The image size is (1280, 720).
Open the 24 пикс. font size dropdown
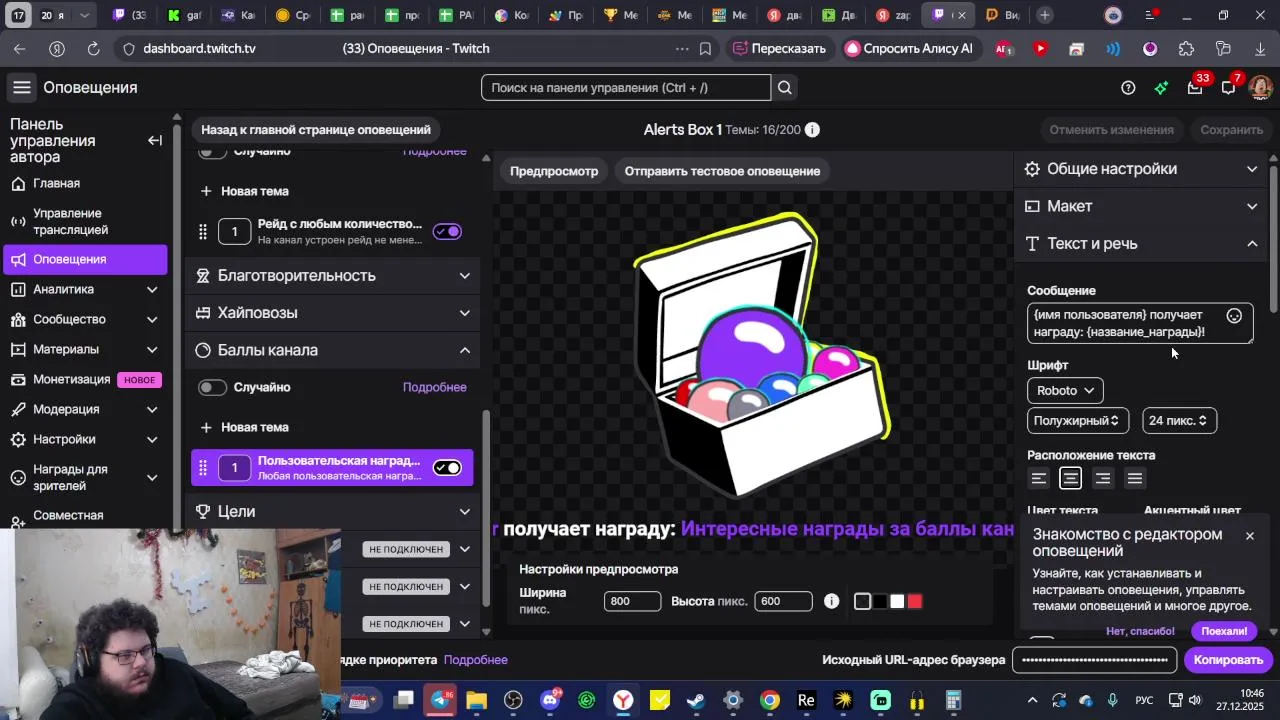point(1179,421)
